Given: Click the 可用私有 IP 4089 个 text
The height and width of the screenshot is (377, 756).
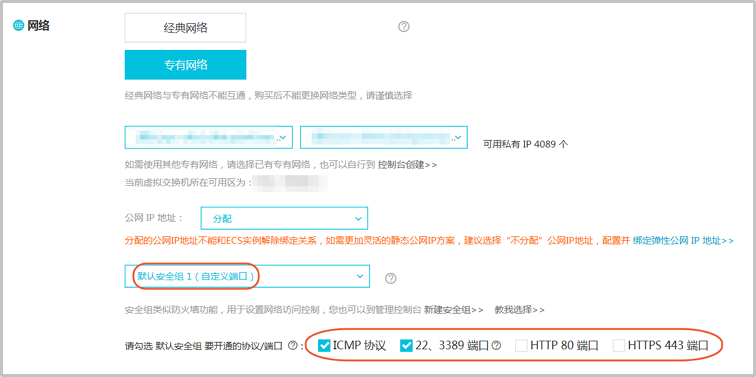Looking at the screenshot, I should coord(525,144).
